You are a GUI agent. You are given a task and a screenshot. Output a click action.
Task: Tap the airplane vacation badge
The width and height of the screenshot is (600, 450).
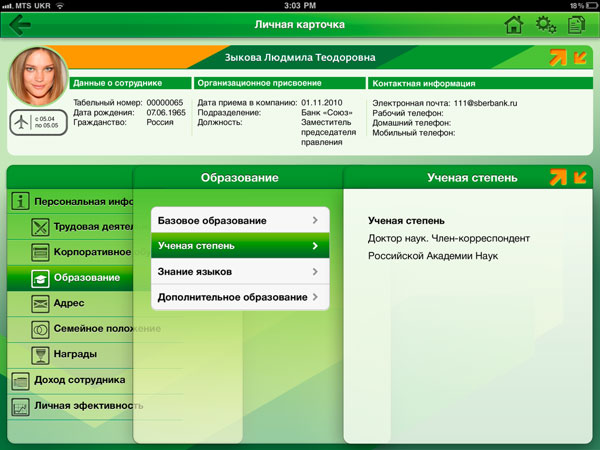(32, 122)
